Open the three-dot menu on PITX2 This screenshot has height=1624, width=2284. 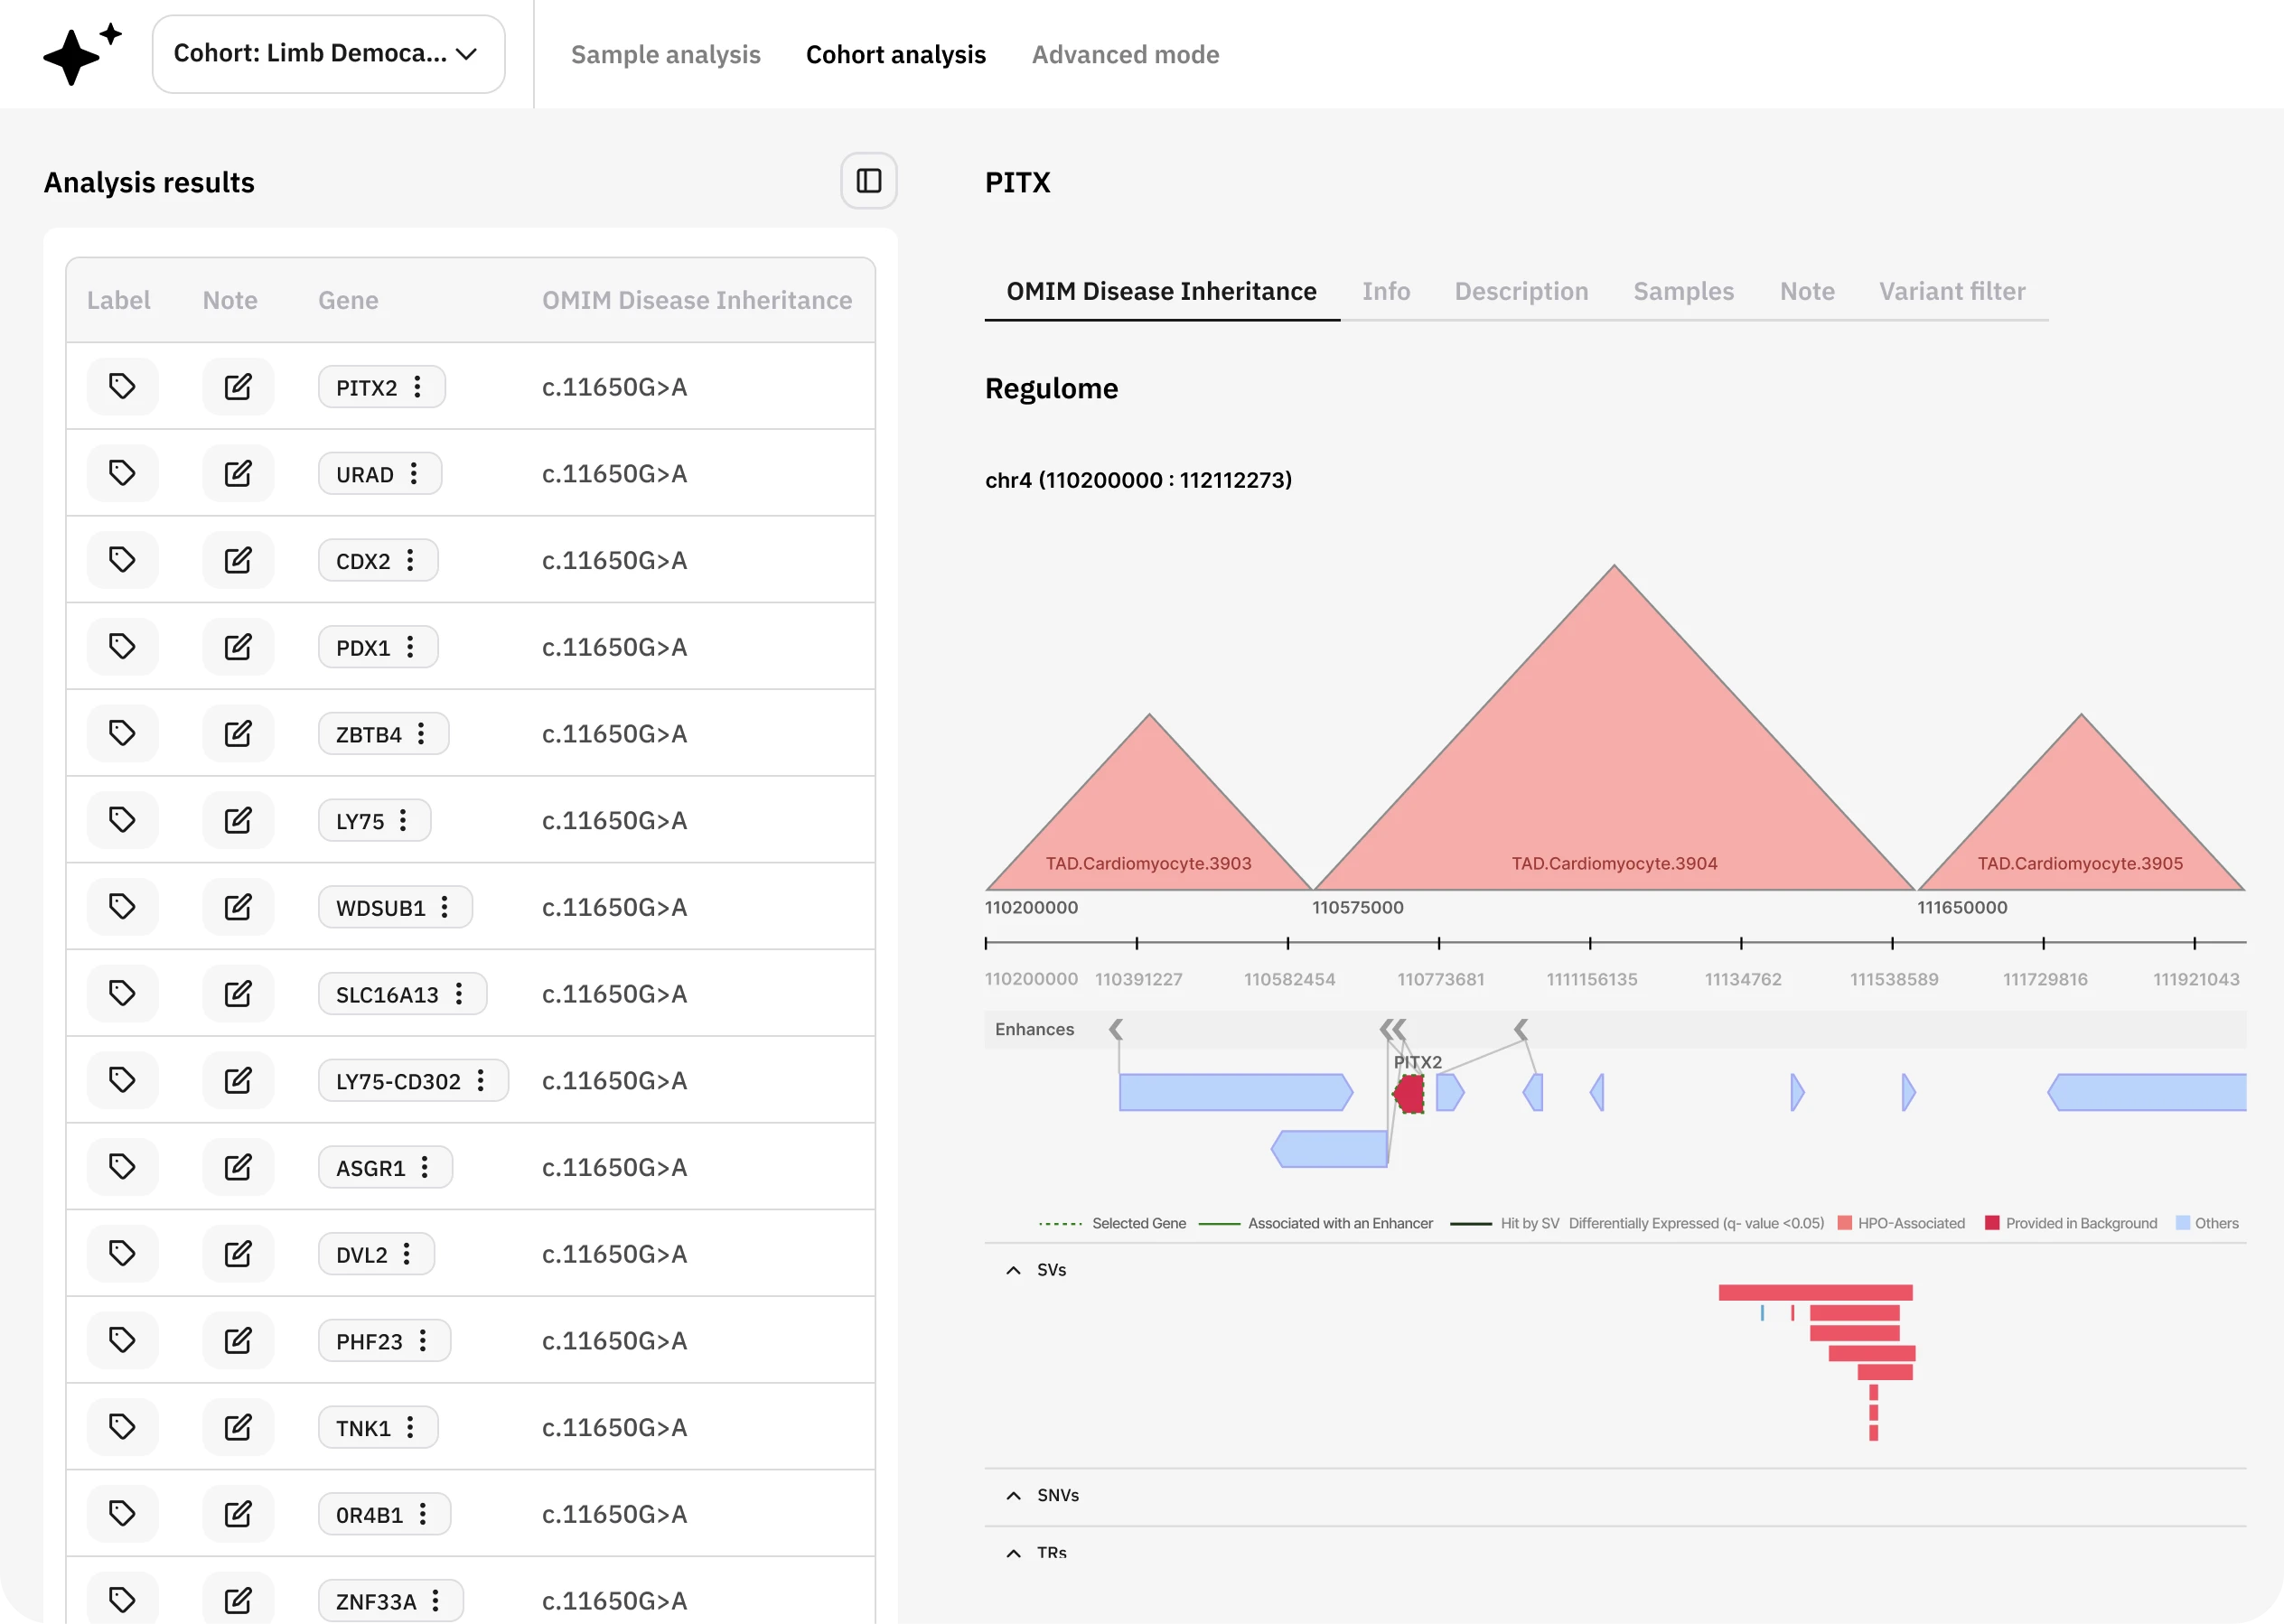click(418, 387)
